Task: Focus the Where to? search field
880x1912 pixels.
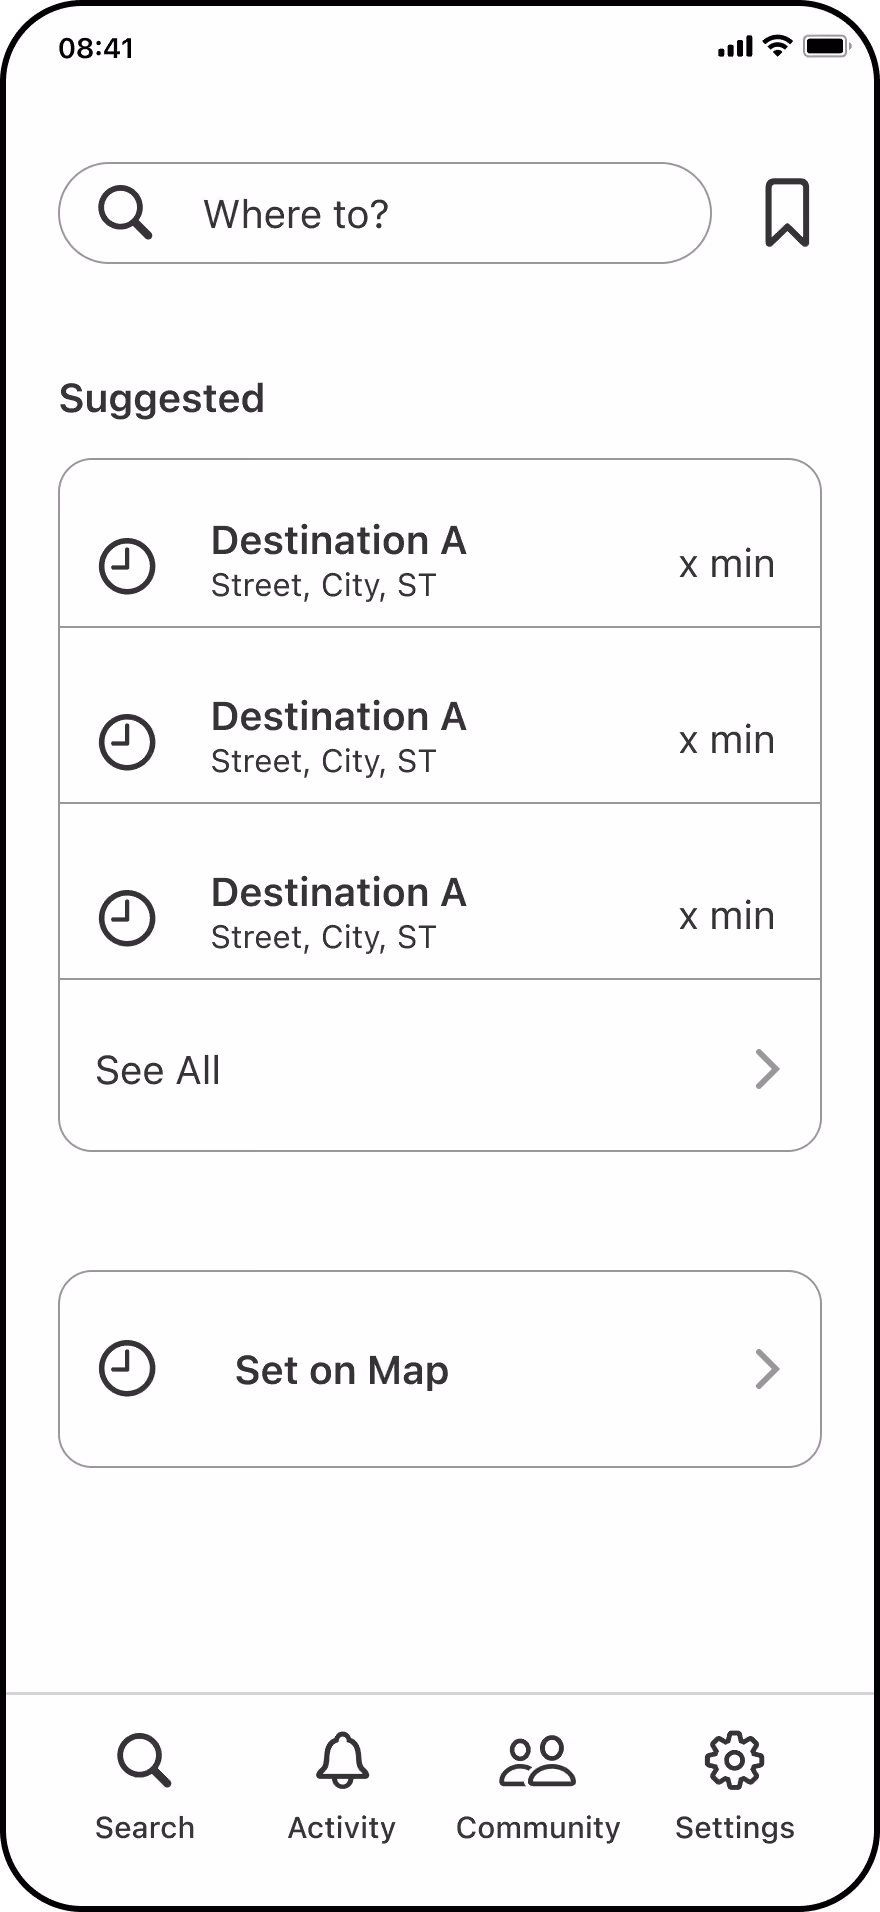Action: pyautogui.click(x=385, y=213)
